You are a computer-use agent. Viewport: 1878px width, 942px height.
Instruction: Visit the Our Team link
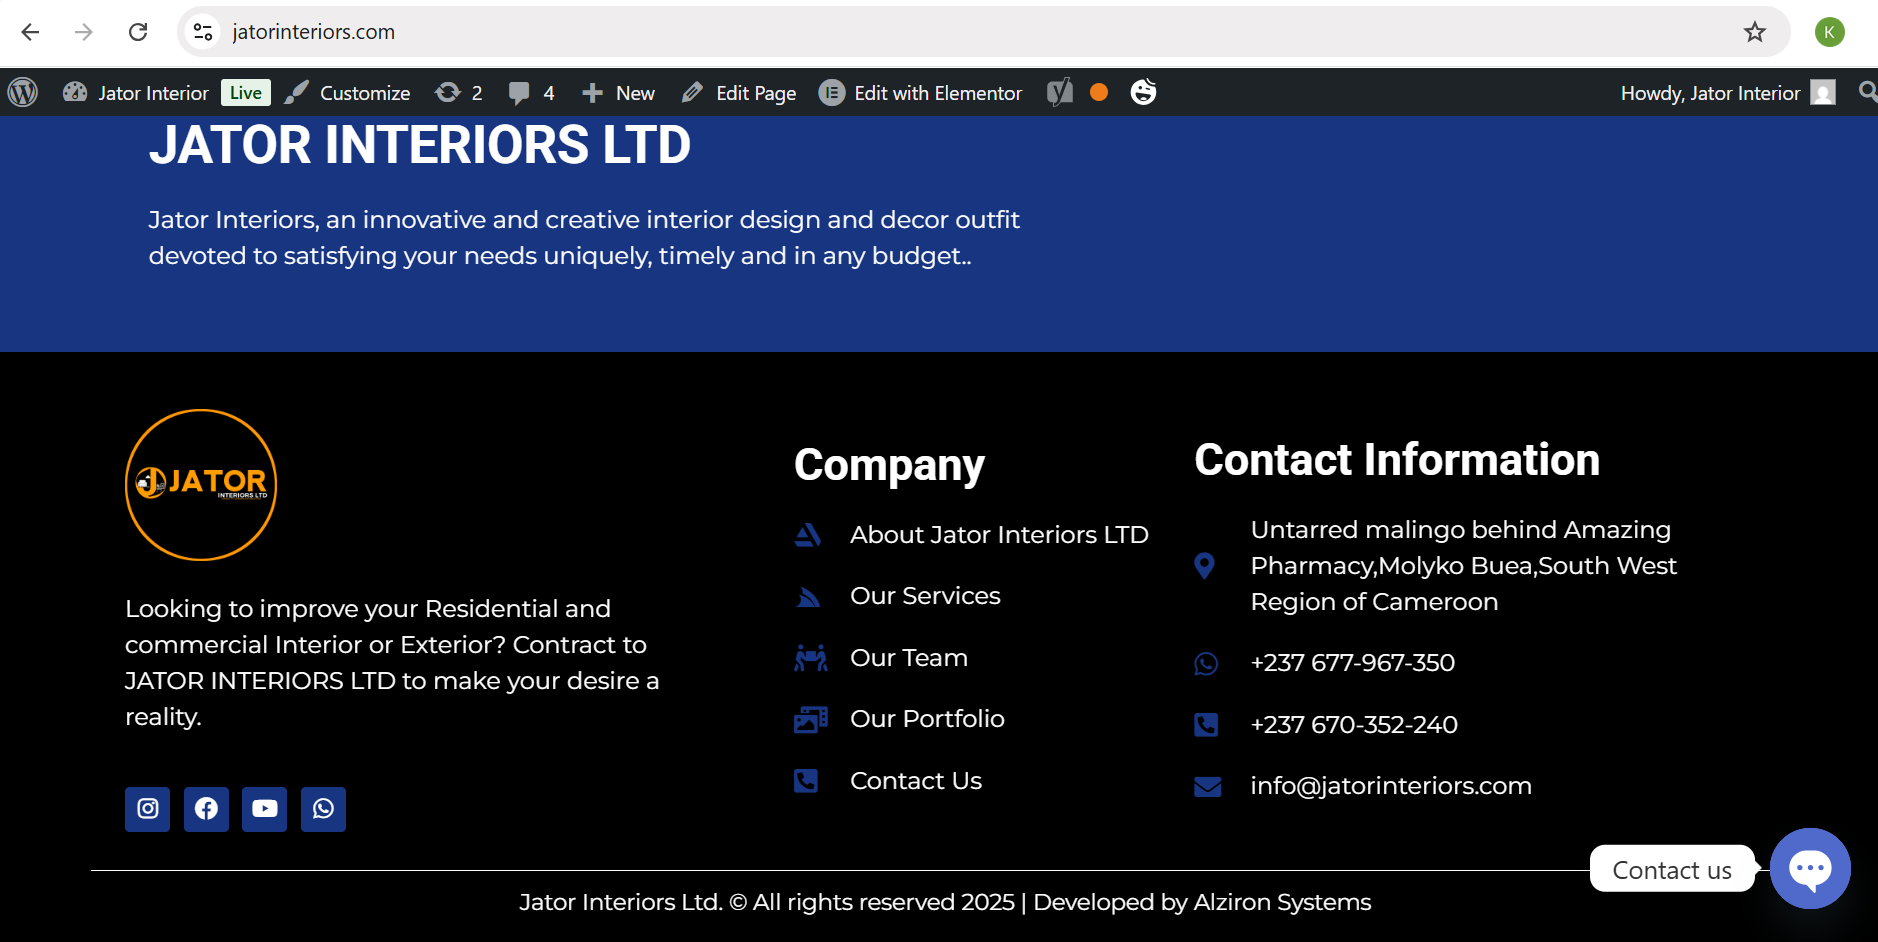pos(909,658)
